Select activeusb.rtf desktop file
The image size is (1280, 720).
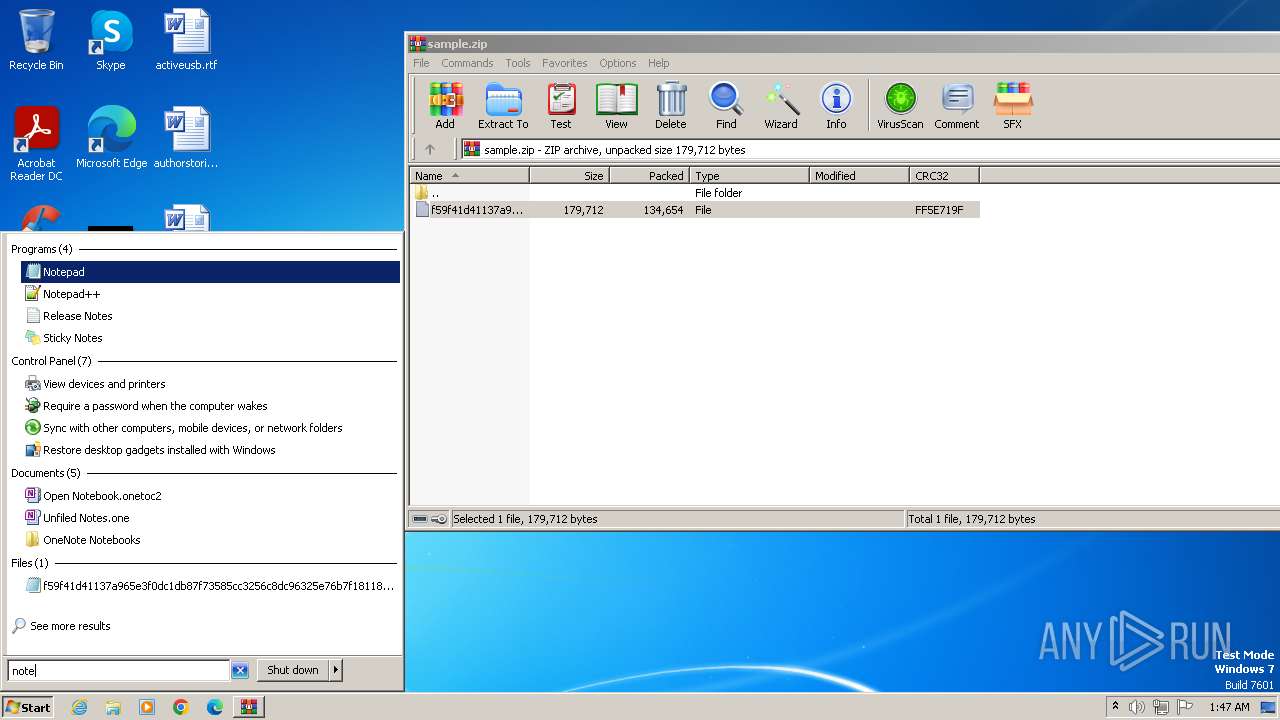pyautogui.click(x=186, y=40)
